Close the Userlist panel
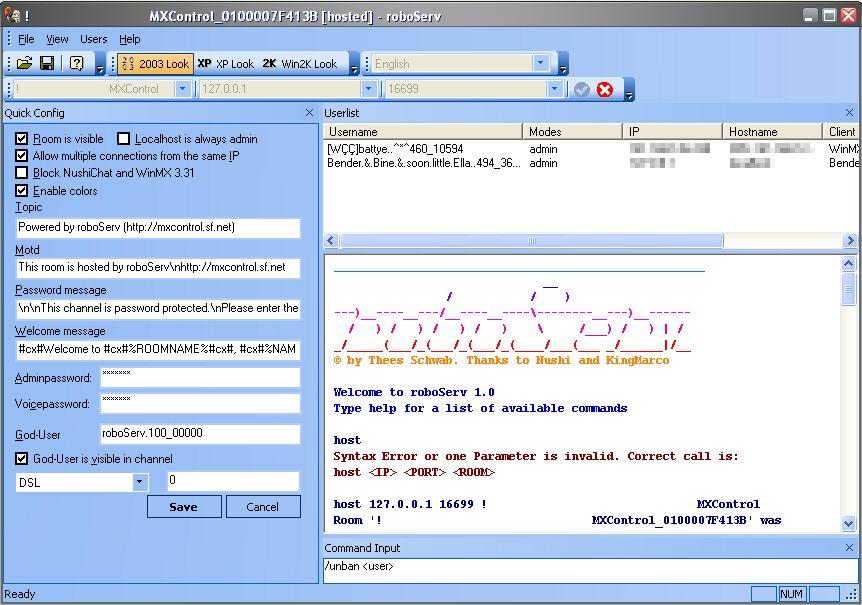This screenshot has width=862, height=605. 849,113
